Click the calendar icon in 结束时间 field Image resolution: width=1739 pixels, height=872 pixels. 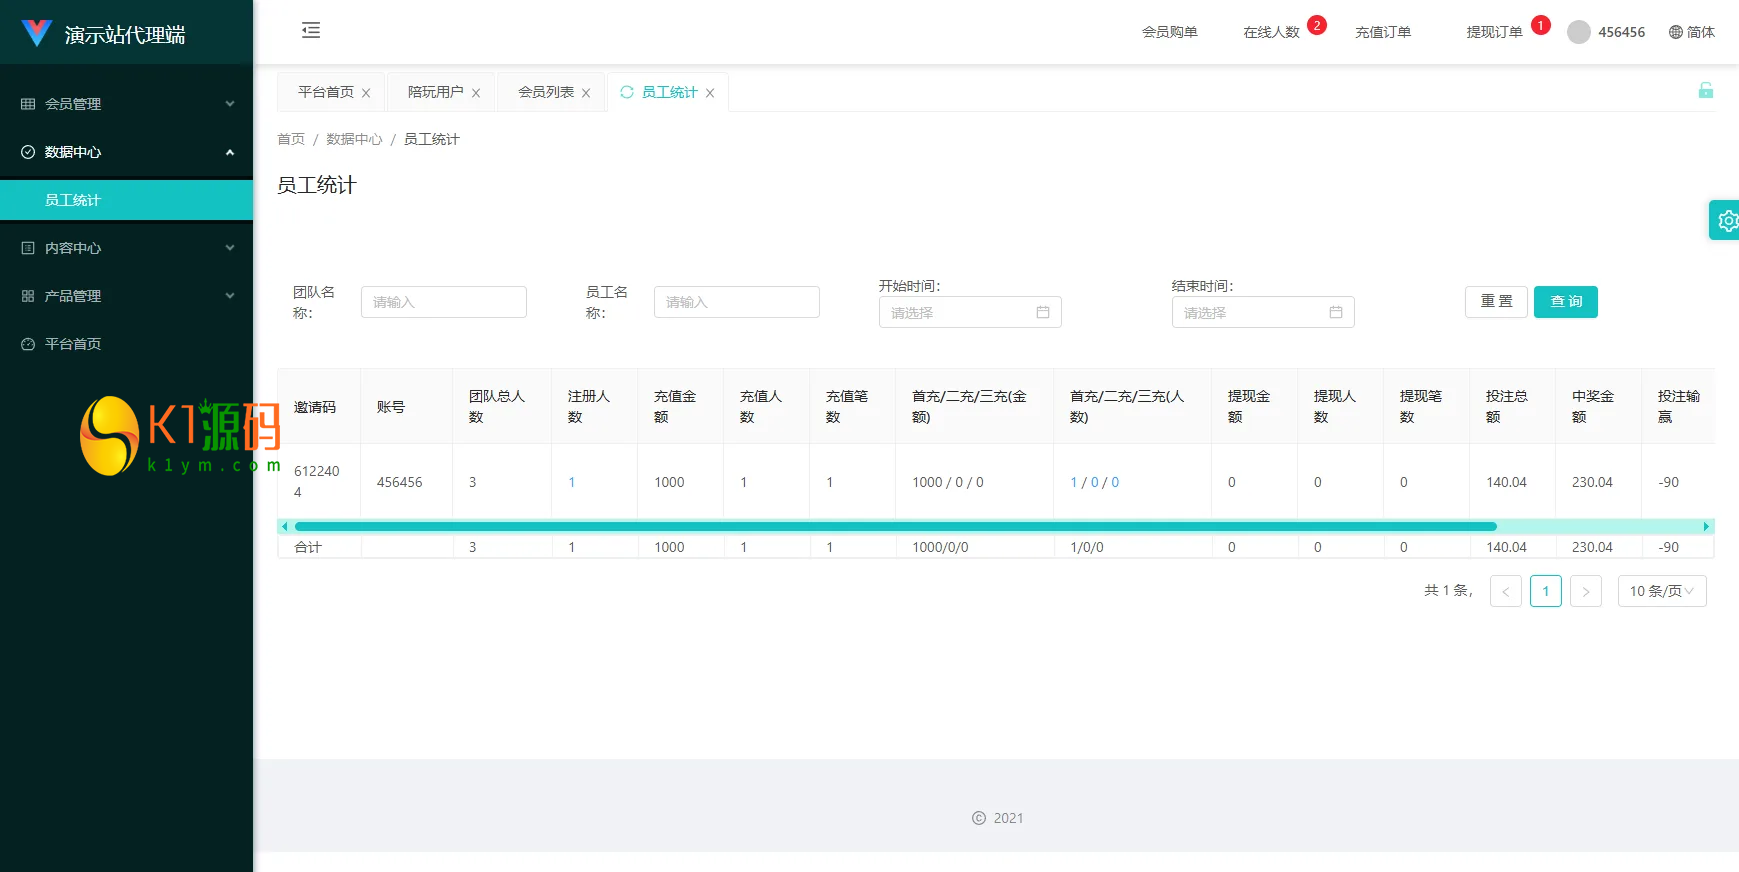(x=1336, y=312)
